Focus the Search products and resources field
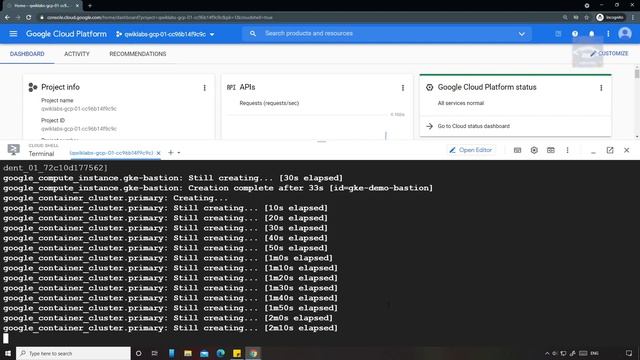This screenshot has height=360, width=640. pos(387,33)
